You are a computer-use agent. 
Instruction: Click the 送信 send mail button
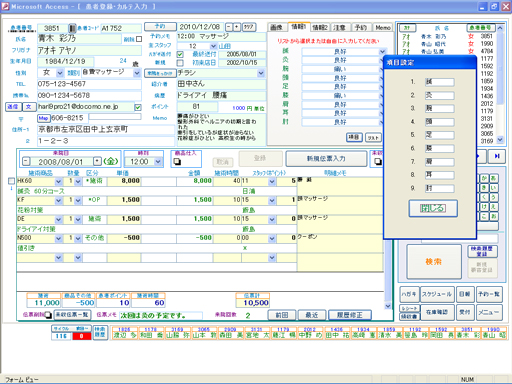click(13, 107)
